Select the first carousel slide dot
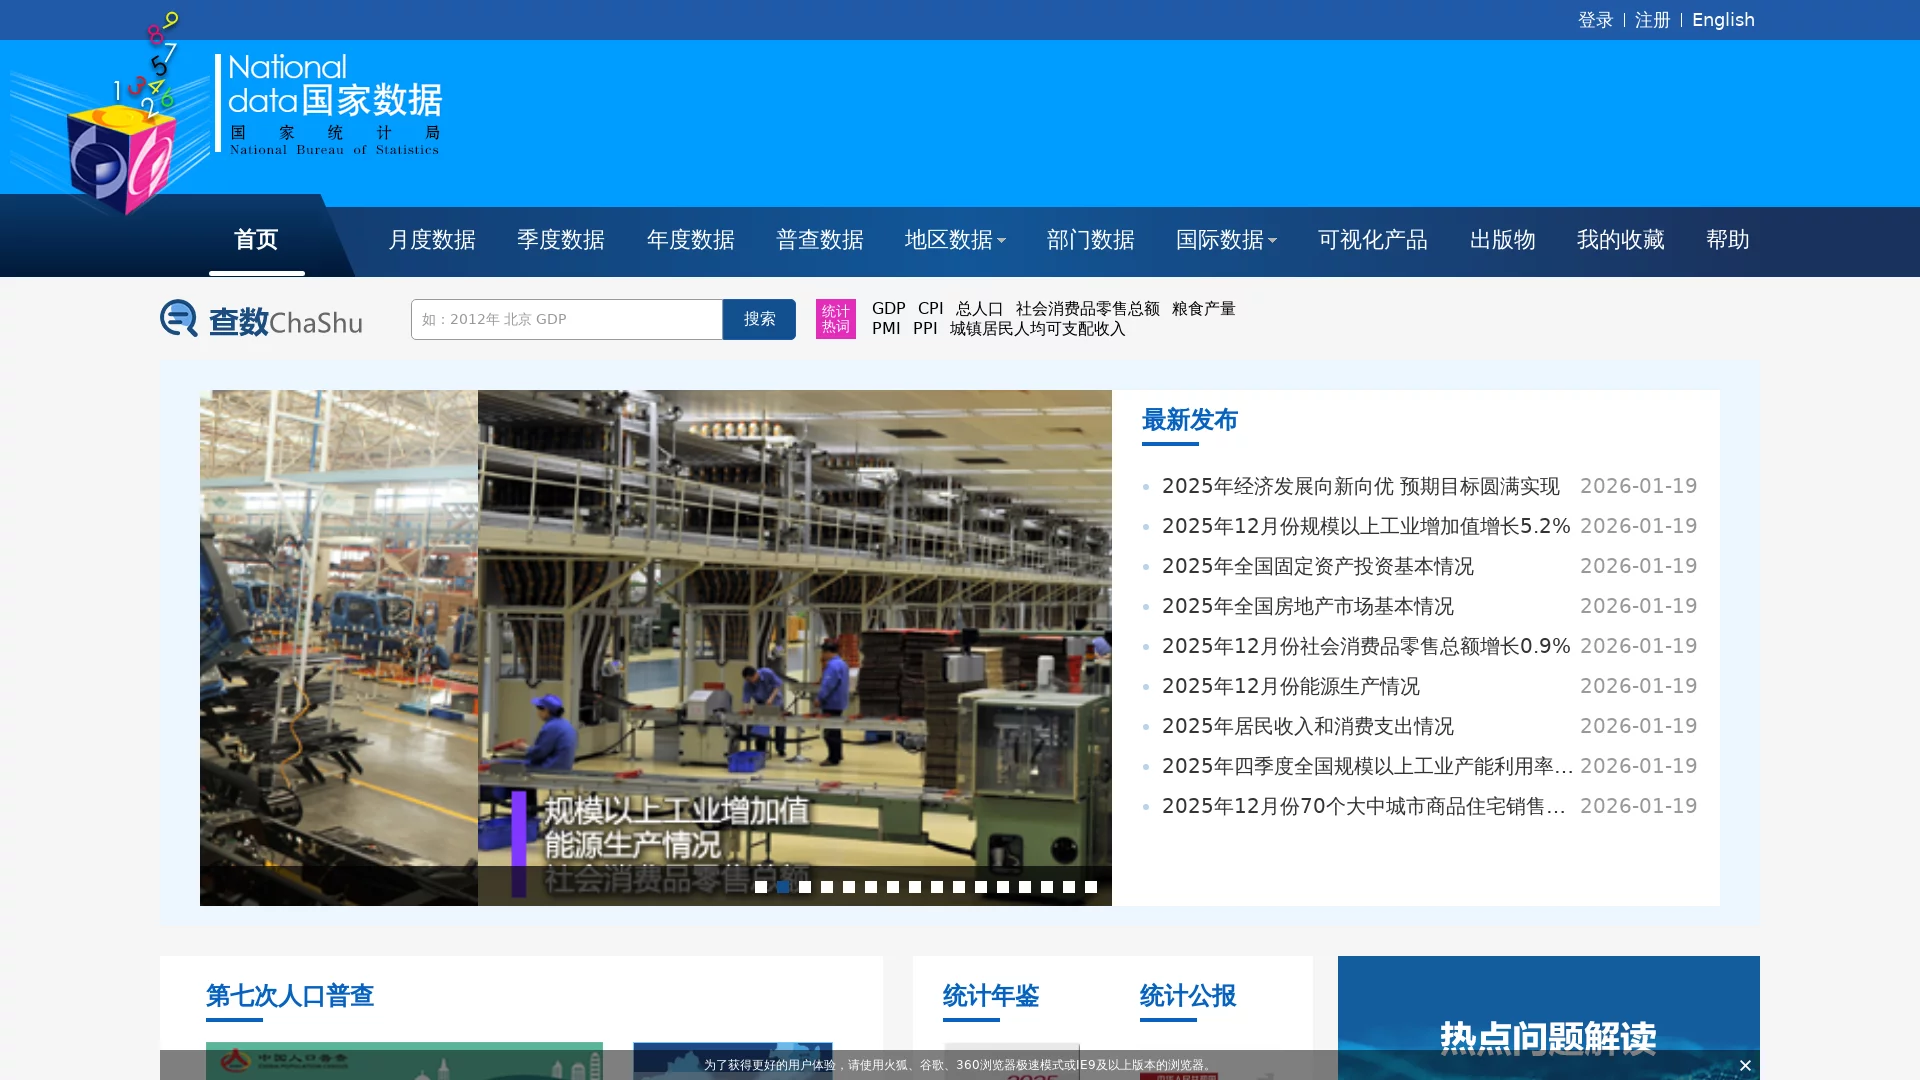Screen dimensions: 1920x1080 (761, 887)
